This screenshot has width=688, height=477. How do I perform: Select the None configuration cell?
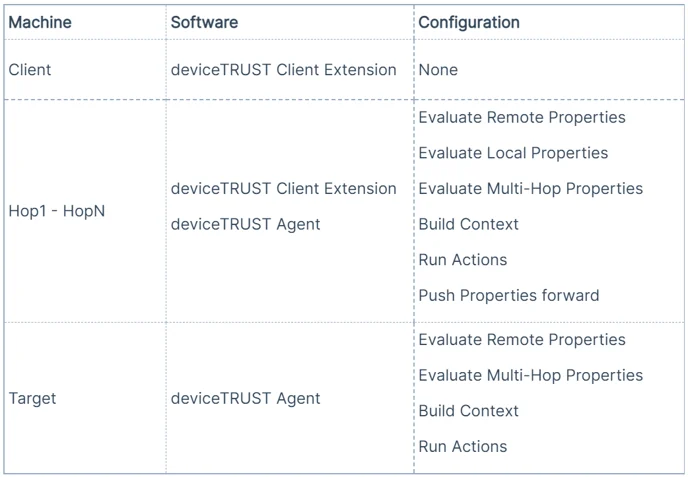[x=438, y=70]
